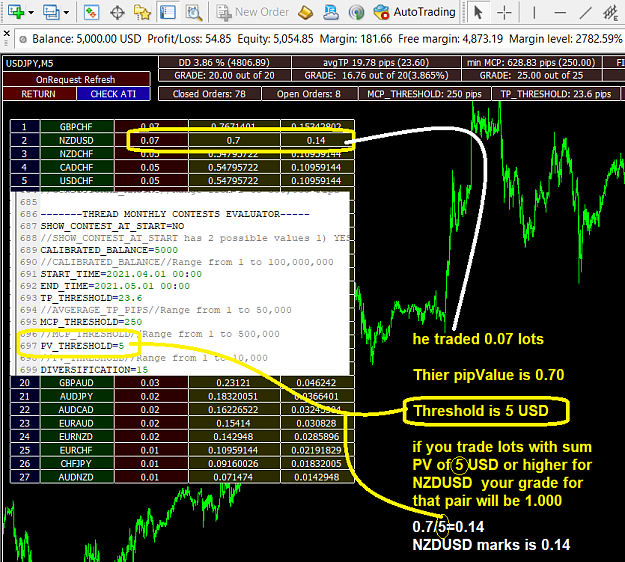Click the New Order button
Screen dimensions: 625x562
tap(252, 12)
